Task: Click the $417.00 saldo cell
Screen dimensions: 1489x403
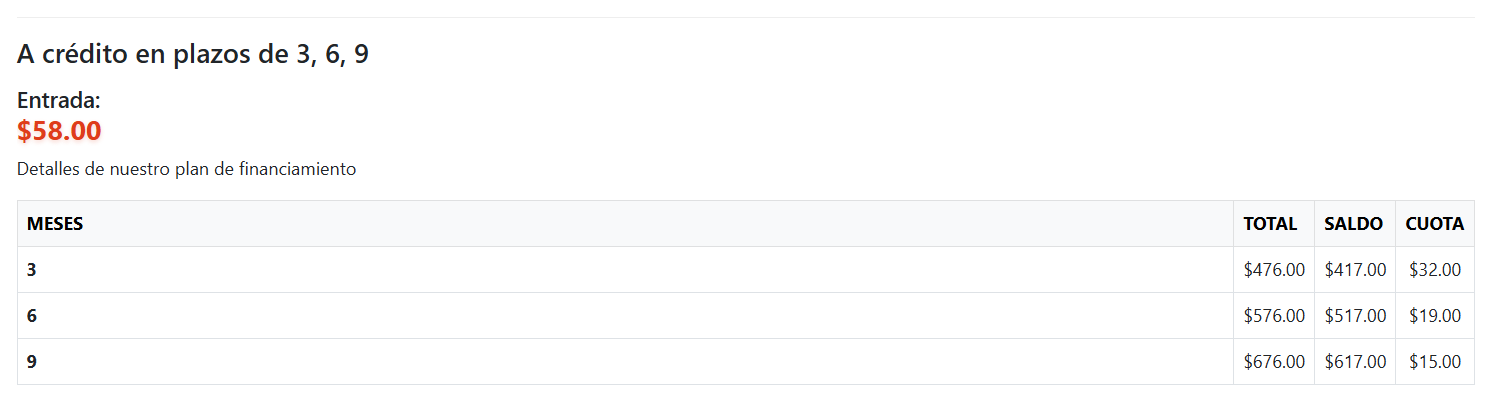Action: click(x=1355, y=270)
